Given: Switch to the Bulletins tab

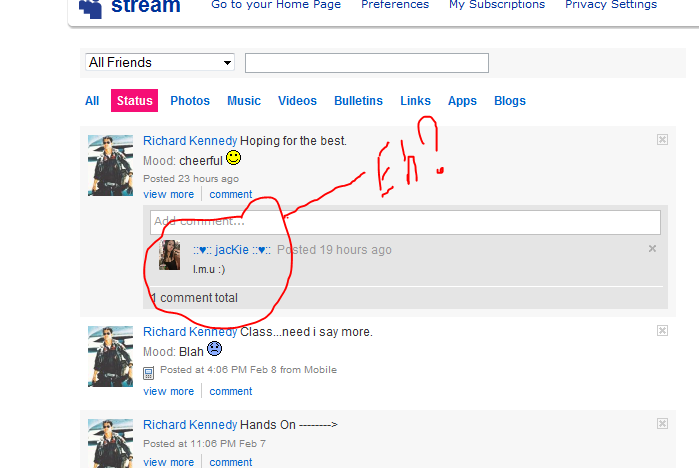Looking at the screenshot, I should (x=358, y=101).
